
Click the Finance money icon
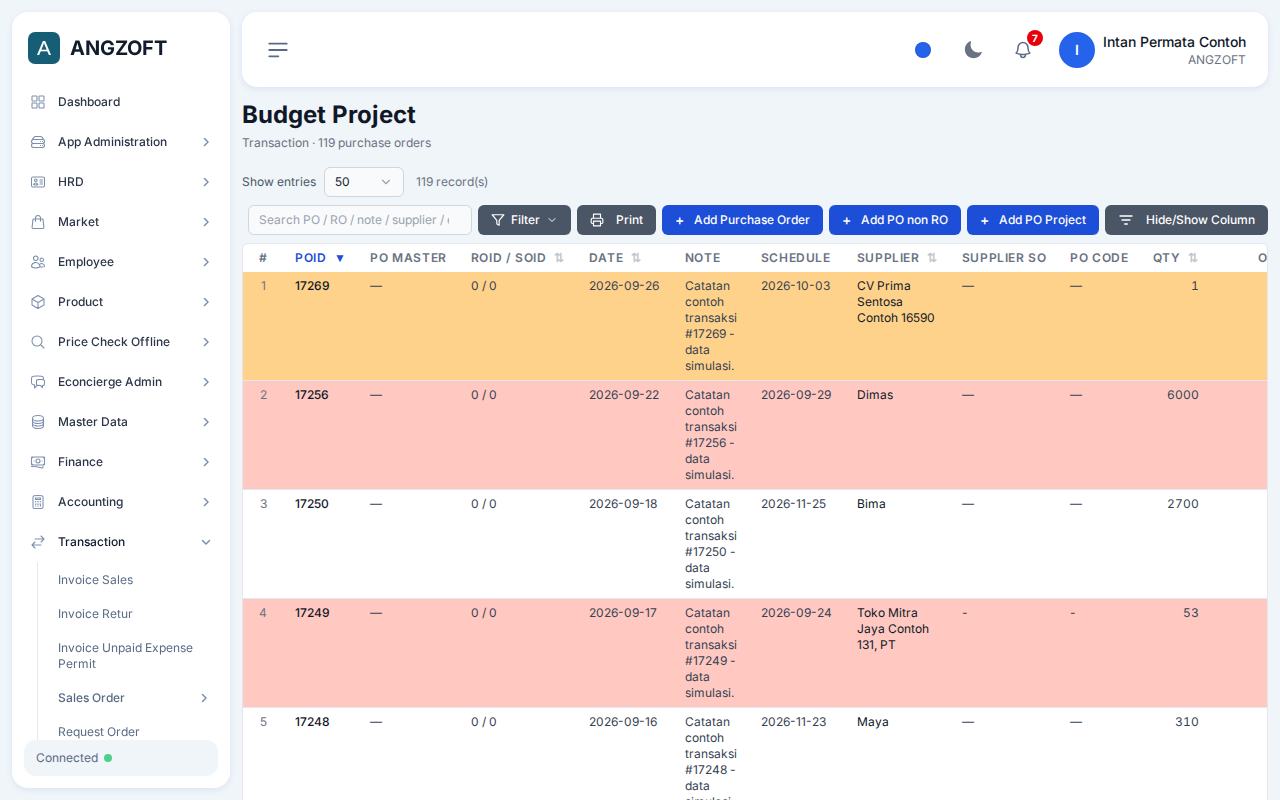coord(38,462)
